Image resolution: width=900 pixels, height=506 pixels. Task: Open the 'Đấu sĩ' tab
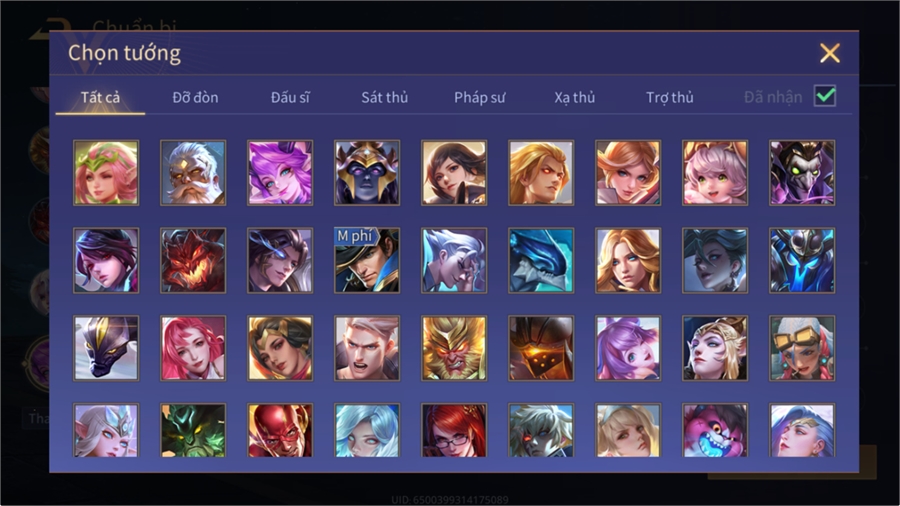click(290, 98)
